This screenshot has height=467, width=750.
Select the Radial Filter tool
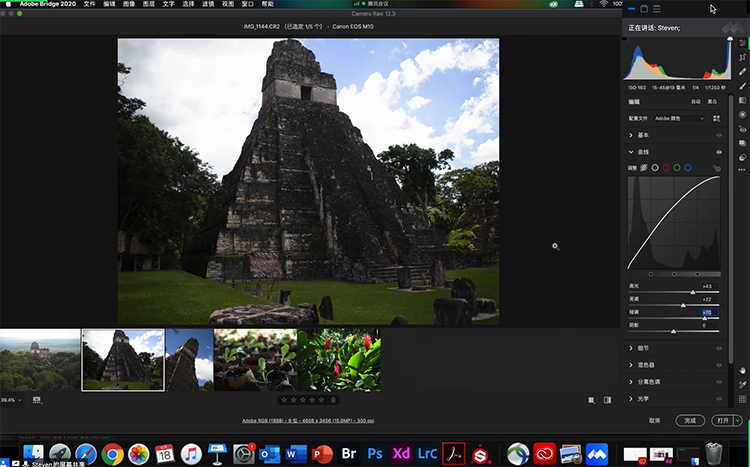[x=742, y=115]
